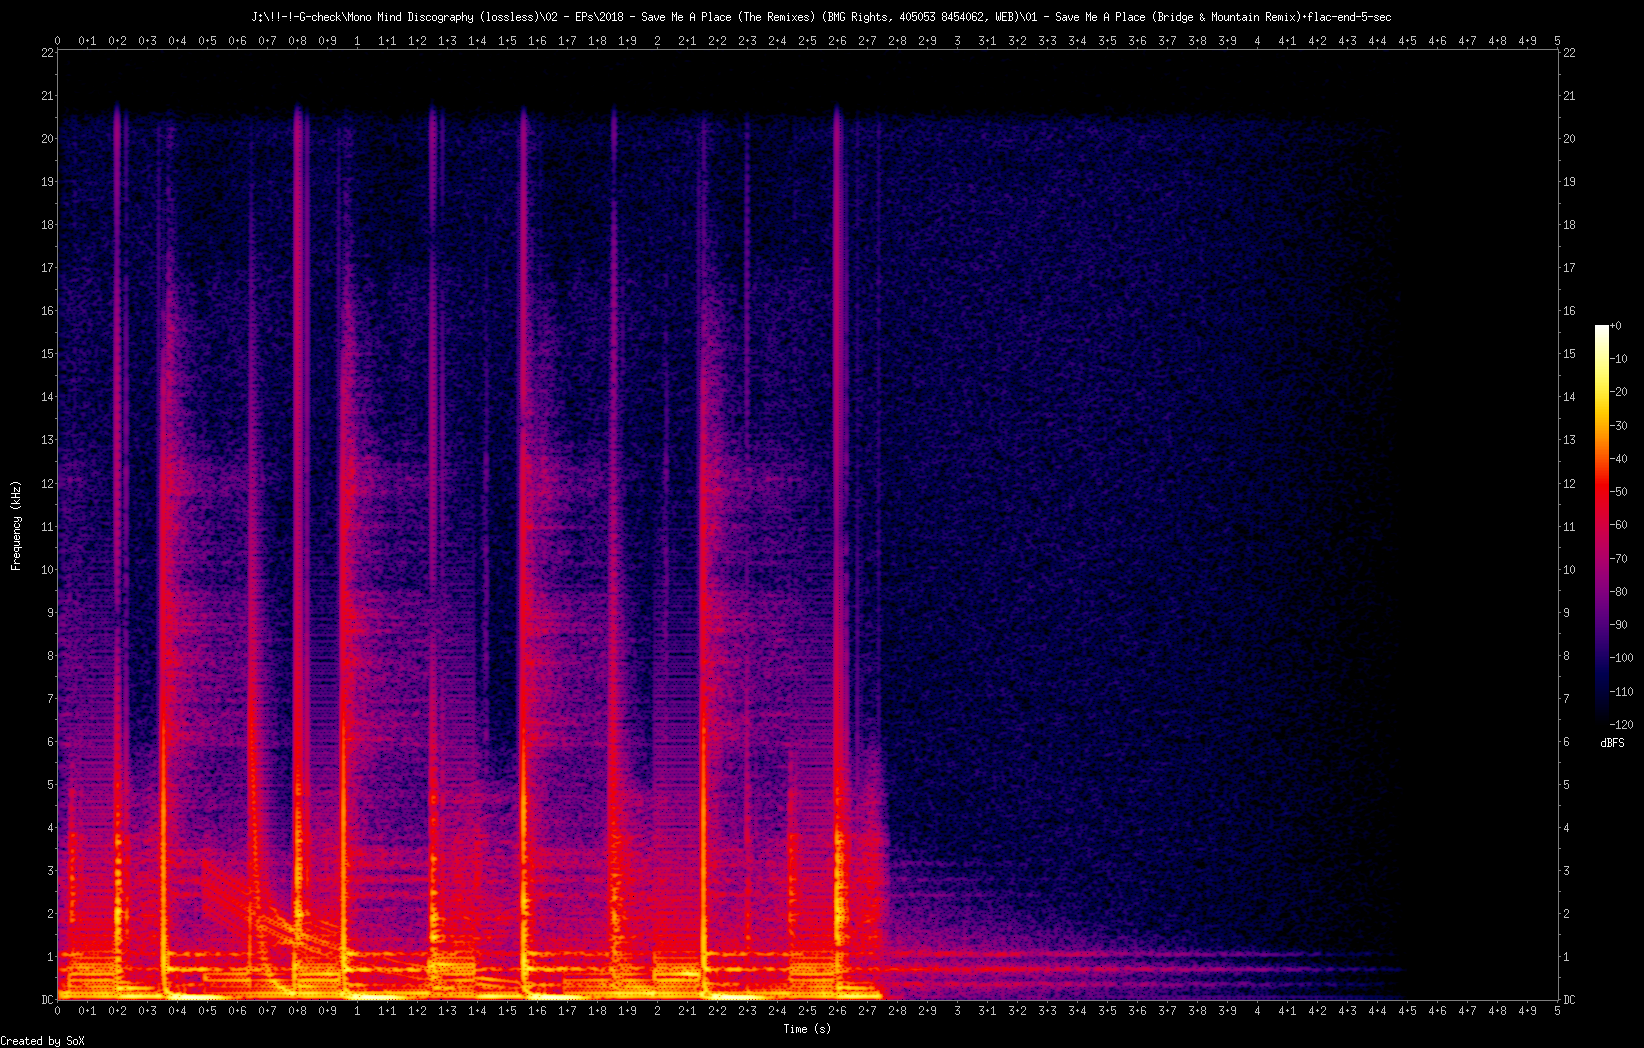This screenshot has height=1048, width=1644.
Task: Click "0" on the top time axis
Action: coord(57,41)
